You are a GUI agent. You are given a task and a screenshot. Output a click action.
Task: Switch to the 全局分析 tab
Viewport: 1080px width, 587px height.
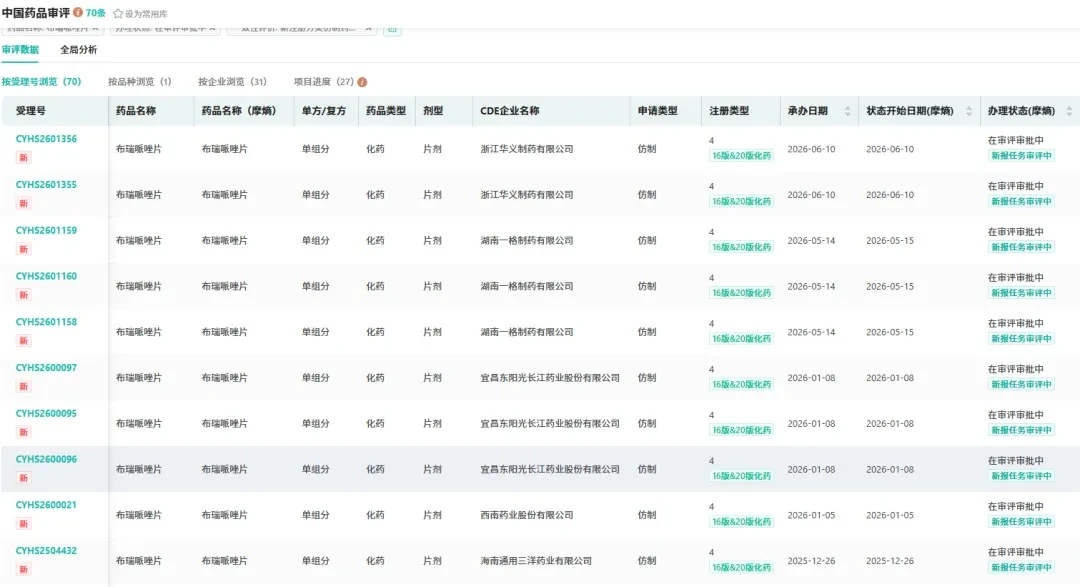[79, 50]
